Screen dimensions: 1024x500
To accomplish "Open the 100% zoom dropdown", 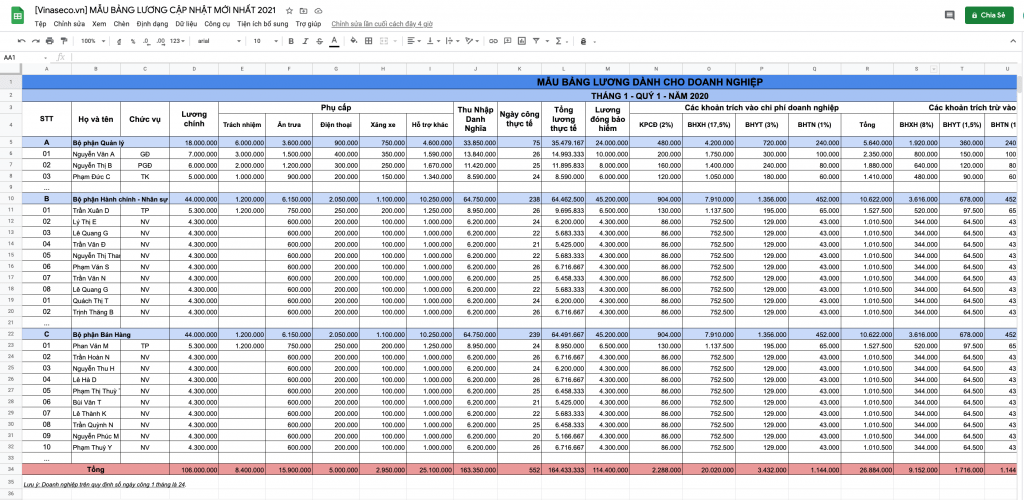I will point(92,41).
